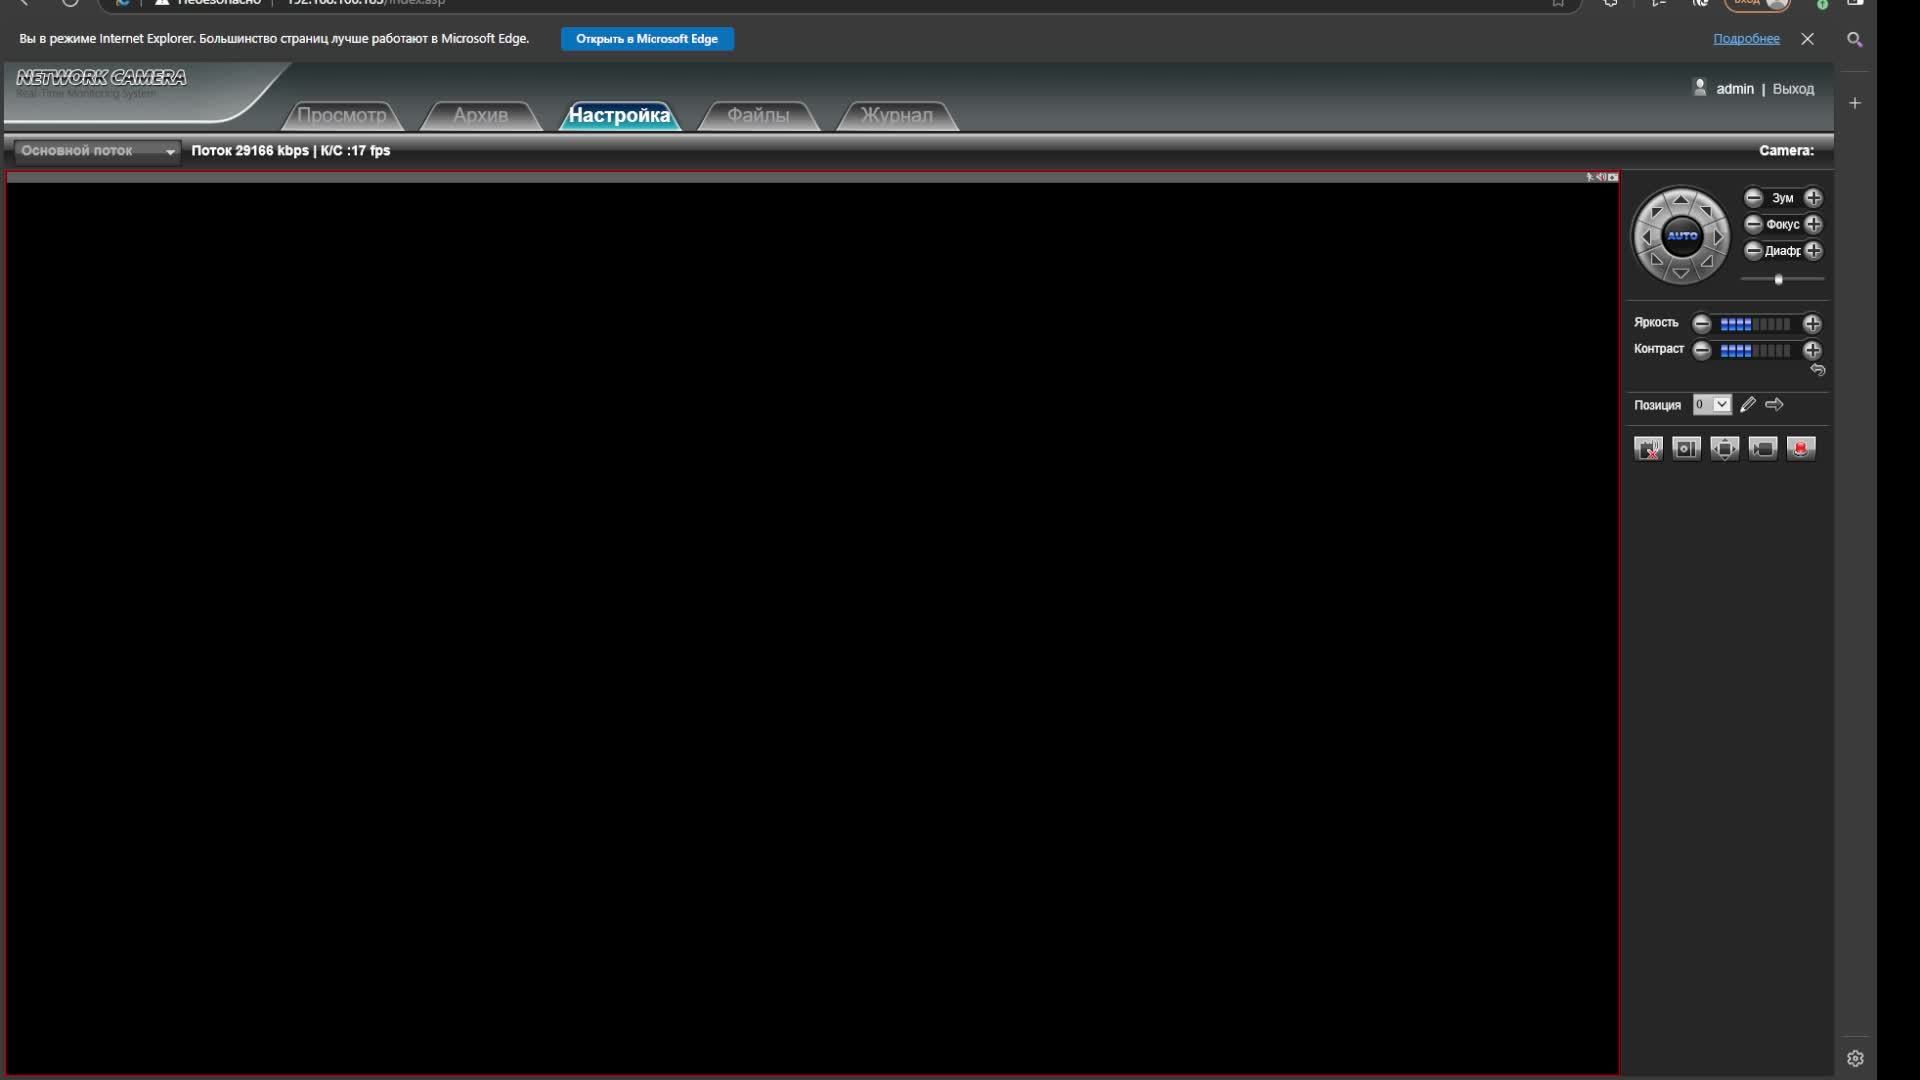Move camera diagonally down-left on PTZ wheel
The image size is (1920, 1080).
click(1656, 262)
